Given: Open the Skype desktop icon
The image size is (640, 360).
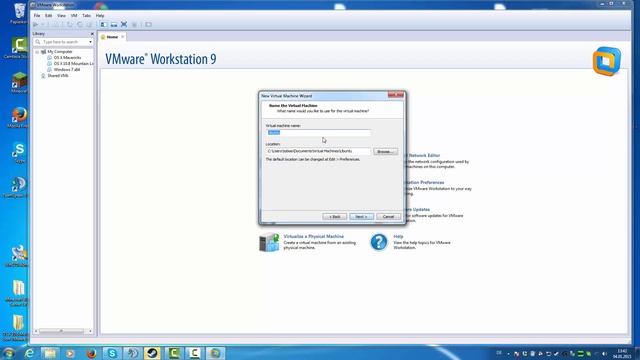Looking at the screenshot, I should [x=19, y=152].
